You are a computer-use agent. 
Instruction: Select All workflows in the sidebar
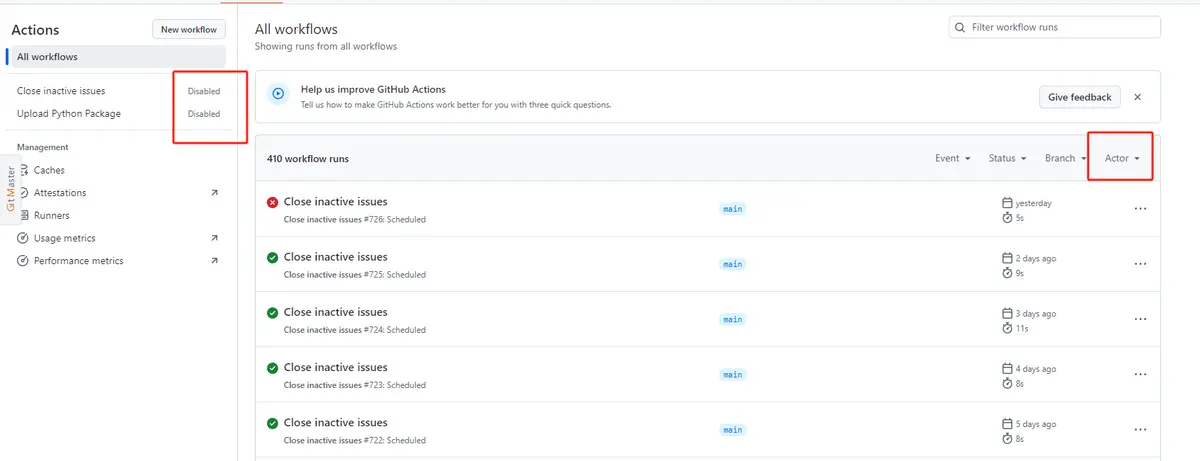point(117,57)
